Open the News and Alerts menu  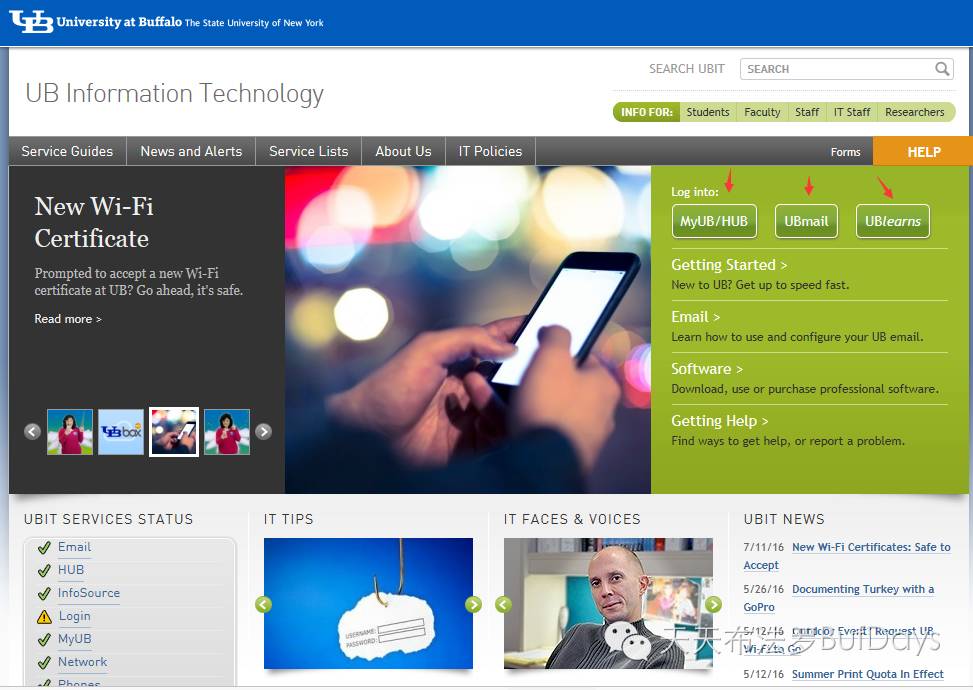191,151
